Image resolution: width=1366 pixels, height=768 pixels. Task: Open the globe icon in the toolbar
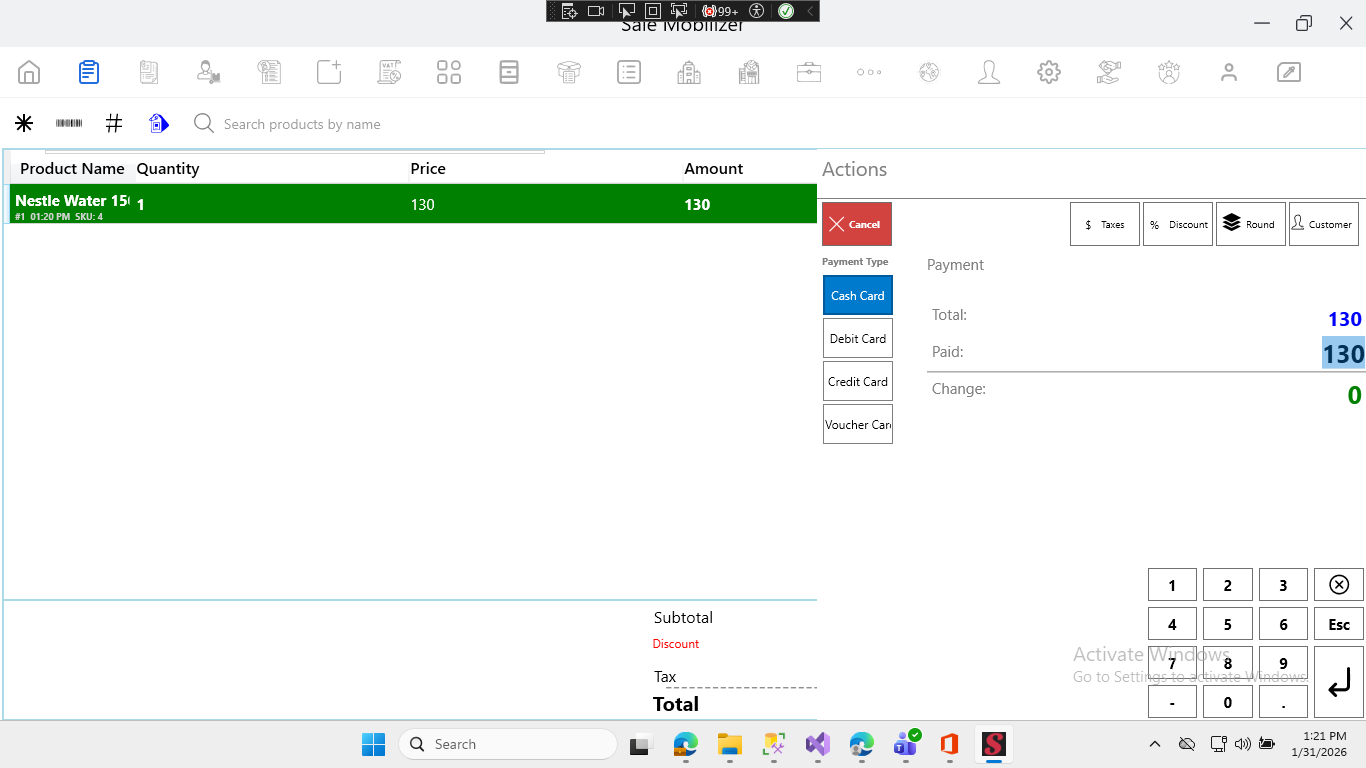click(x=928, y=72)
